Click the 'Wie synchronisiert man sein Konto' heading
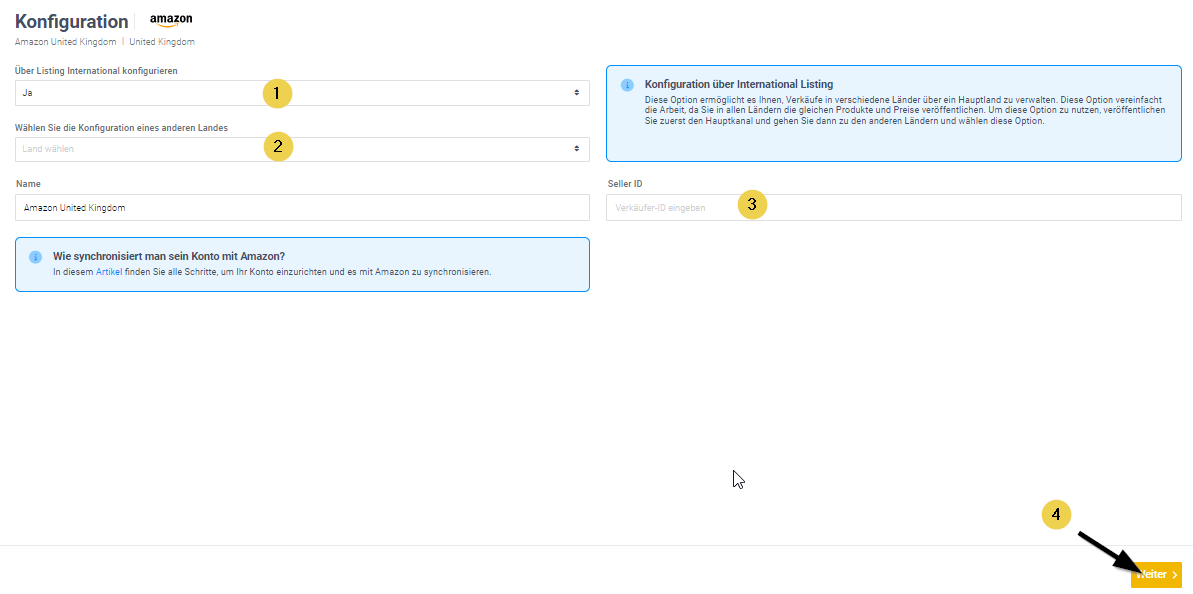The height and width of the screenshot is (594, 1193). coord(168,256)
